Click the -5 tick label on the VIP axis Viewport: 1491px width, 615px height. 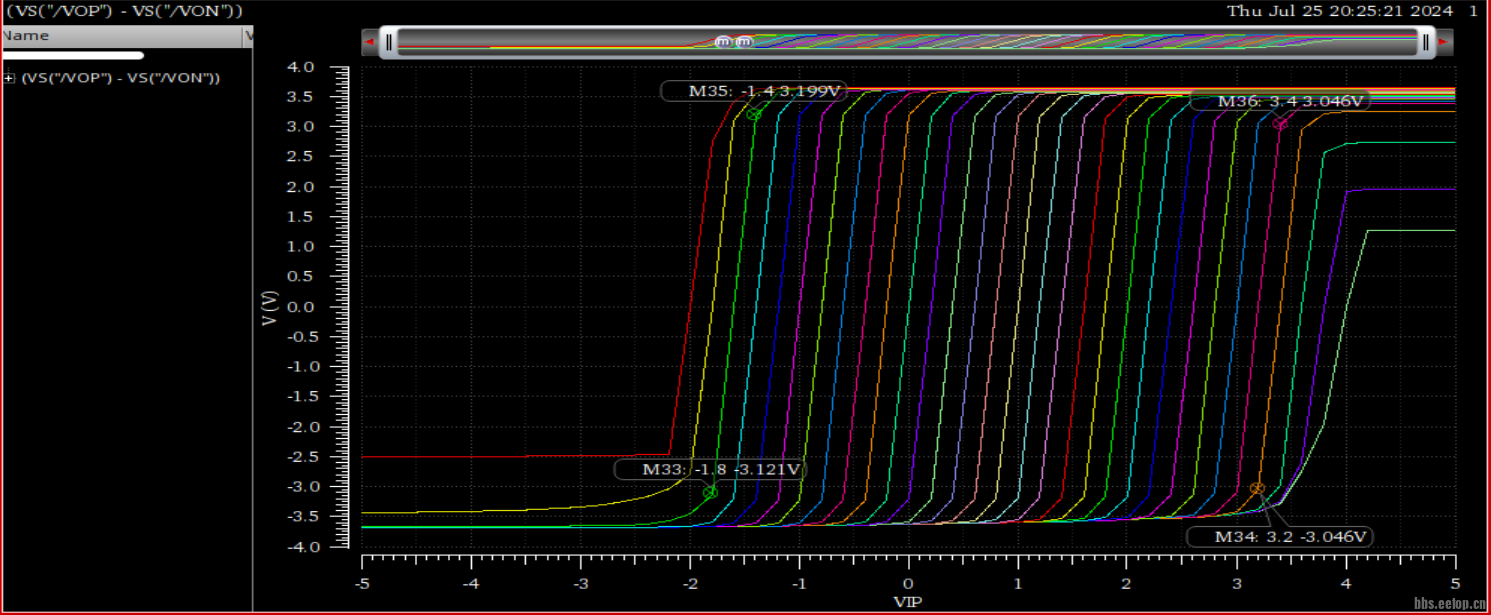(x=362, y=583)
